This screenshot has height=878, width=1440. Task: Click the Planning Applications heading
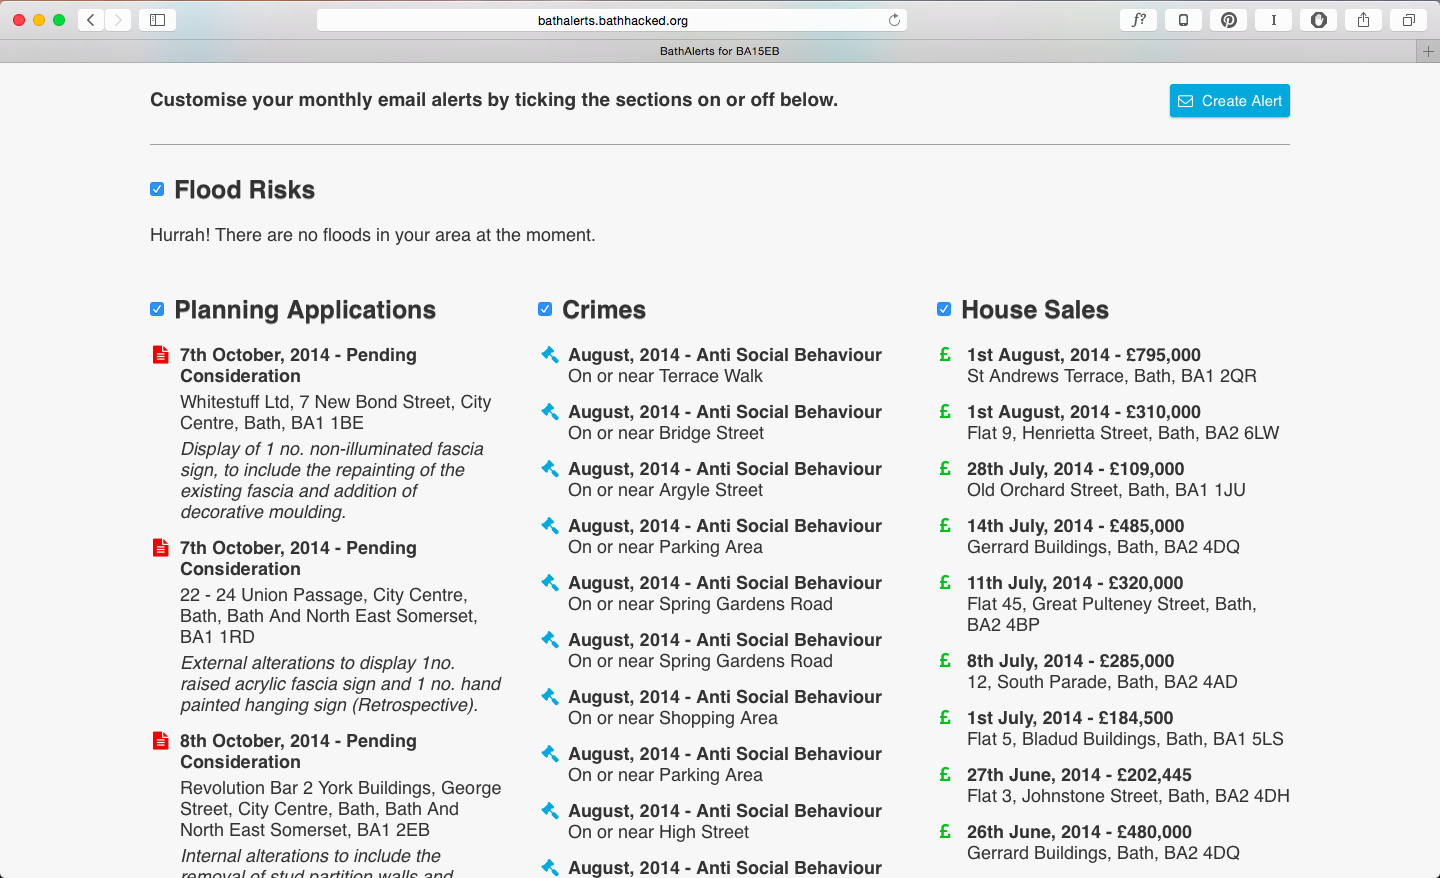(305, 310)
